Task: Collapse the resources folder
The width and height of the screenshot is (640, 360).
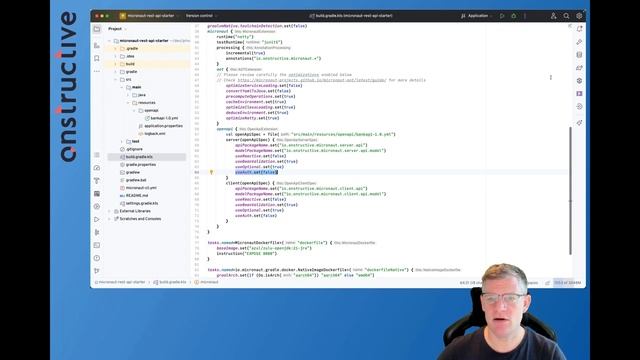Action: (128, 103)
